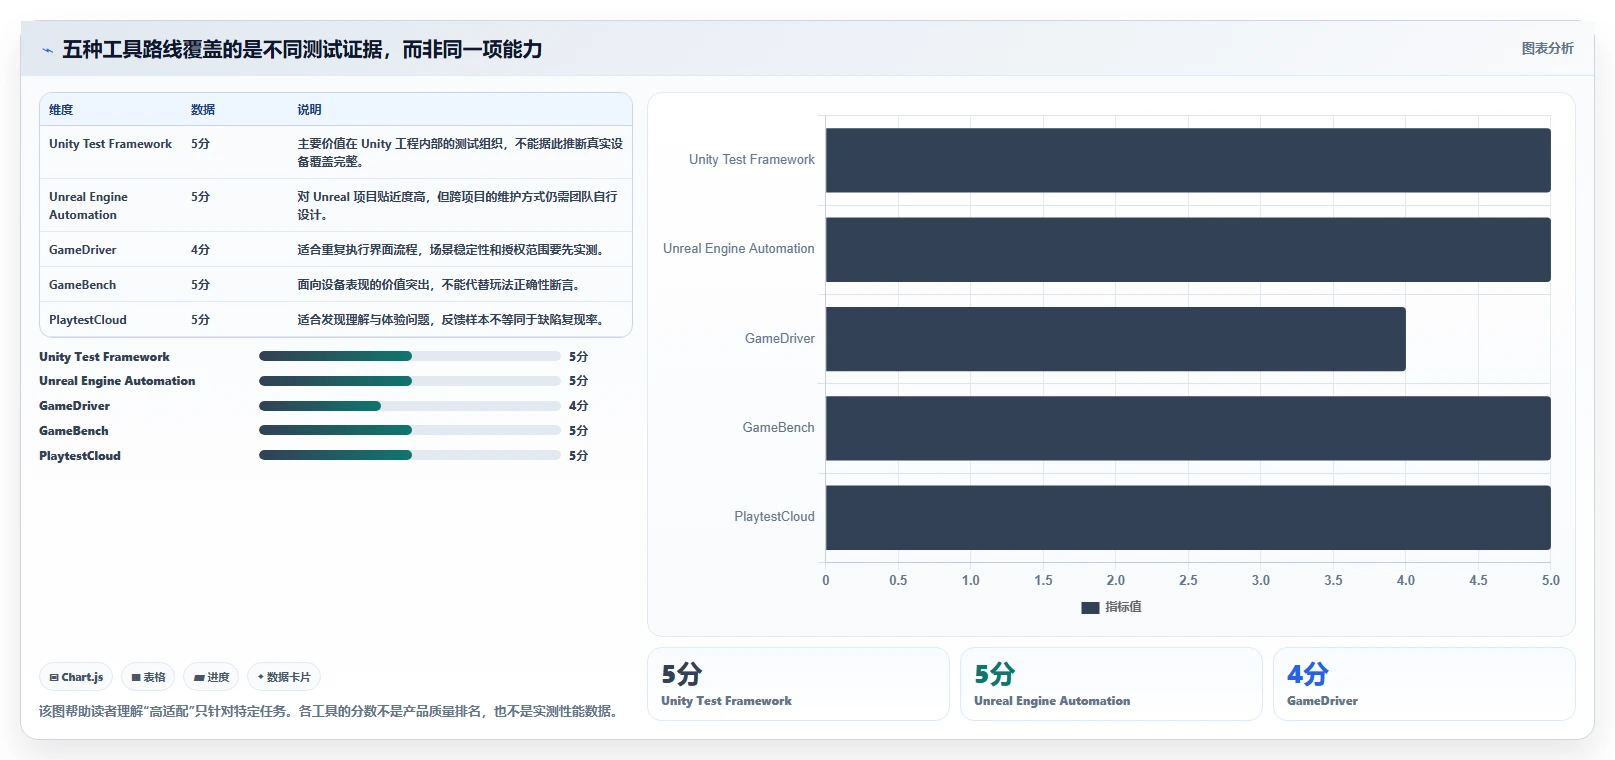The height and width of the screenshot is (760, 1615).
Task: Select the 数据卡片 tag chip
Action: (284, 677)
